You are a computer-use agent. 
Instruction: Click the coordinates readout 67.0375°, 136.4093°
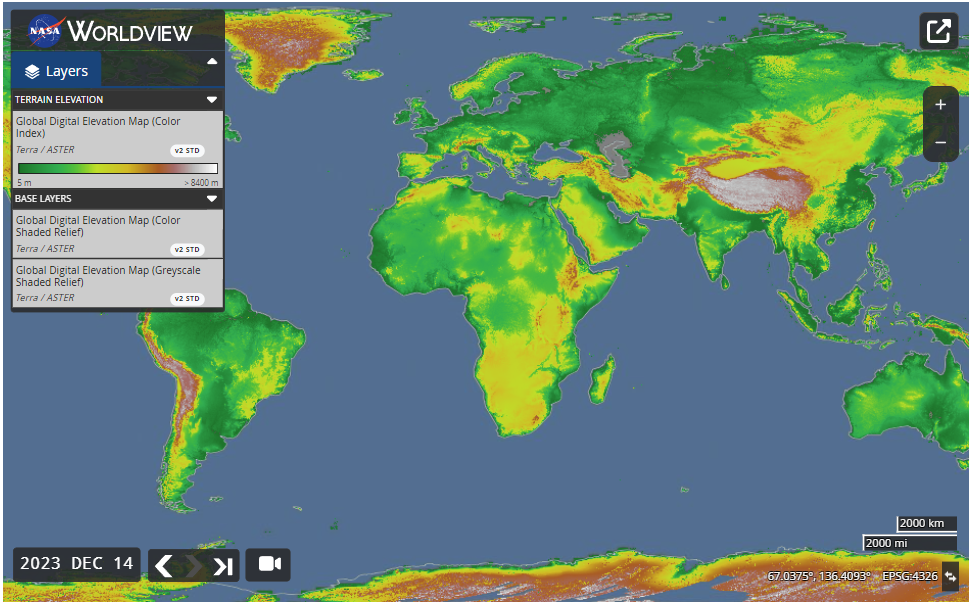(819, 576)
